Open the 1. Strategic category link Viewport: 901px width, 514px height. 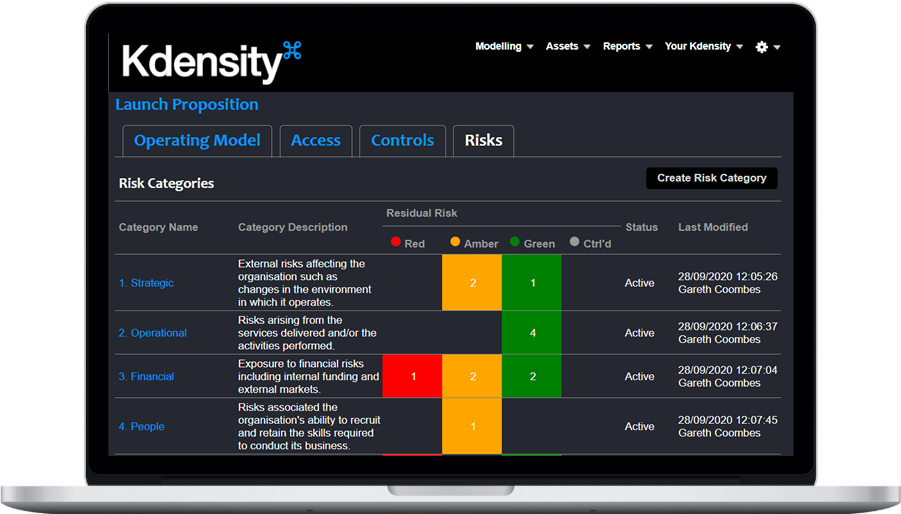(x=146, y=283)
